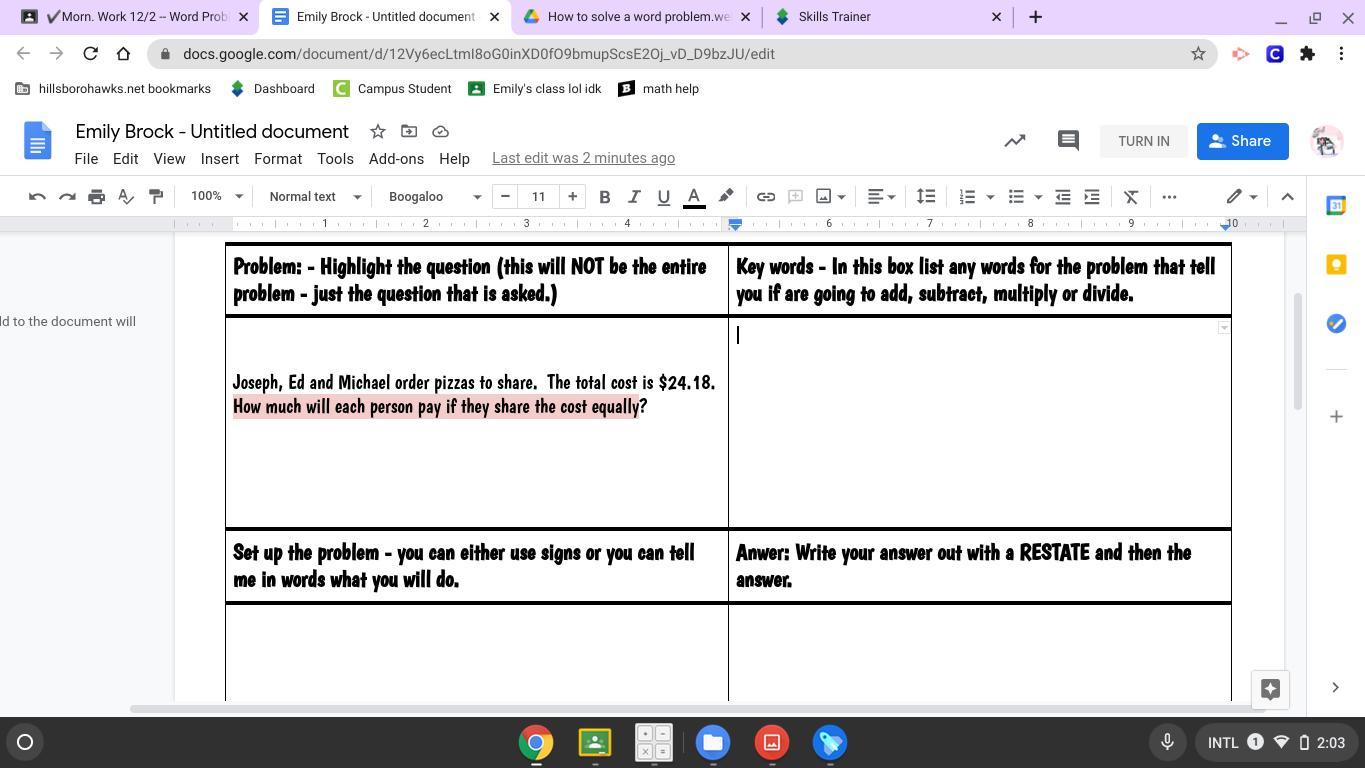
Task: Open the text color picker
Action: pyautogui.click(x=693, y=197)
